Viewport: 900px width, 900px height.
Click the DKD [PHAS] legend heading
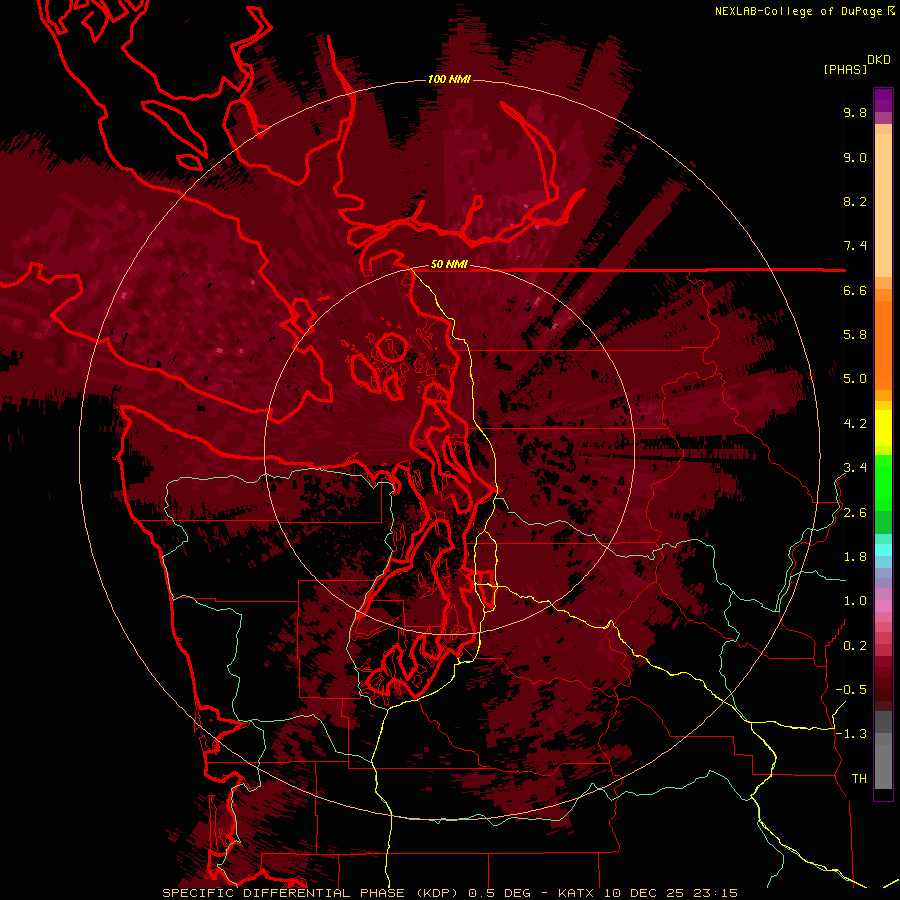pos(856,64)
